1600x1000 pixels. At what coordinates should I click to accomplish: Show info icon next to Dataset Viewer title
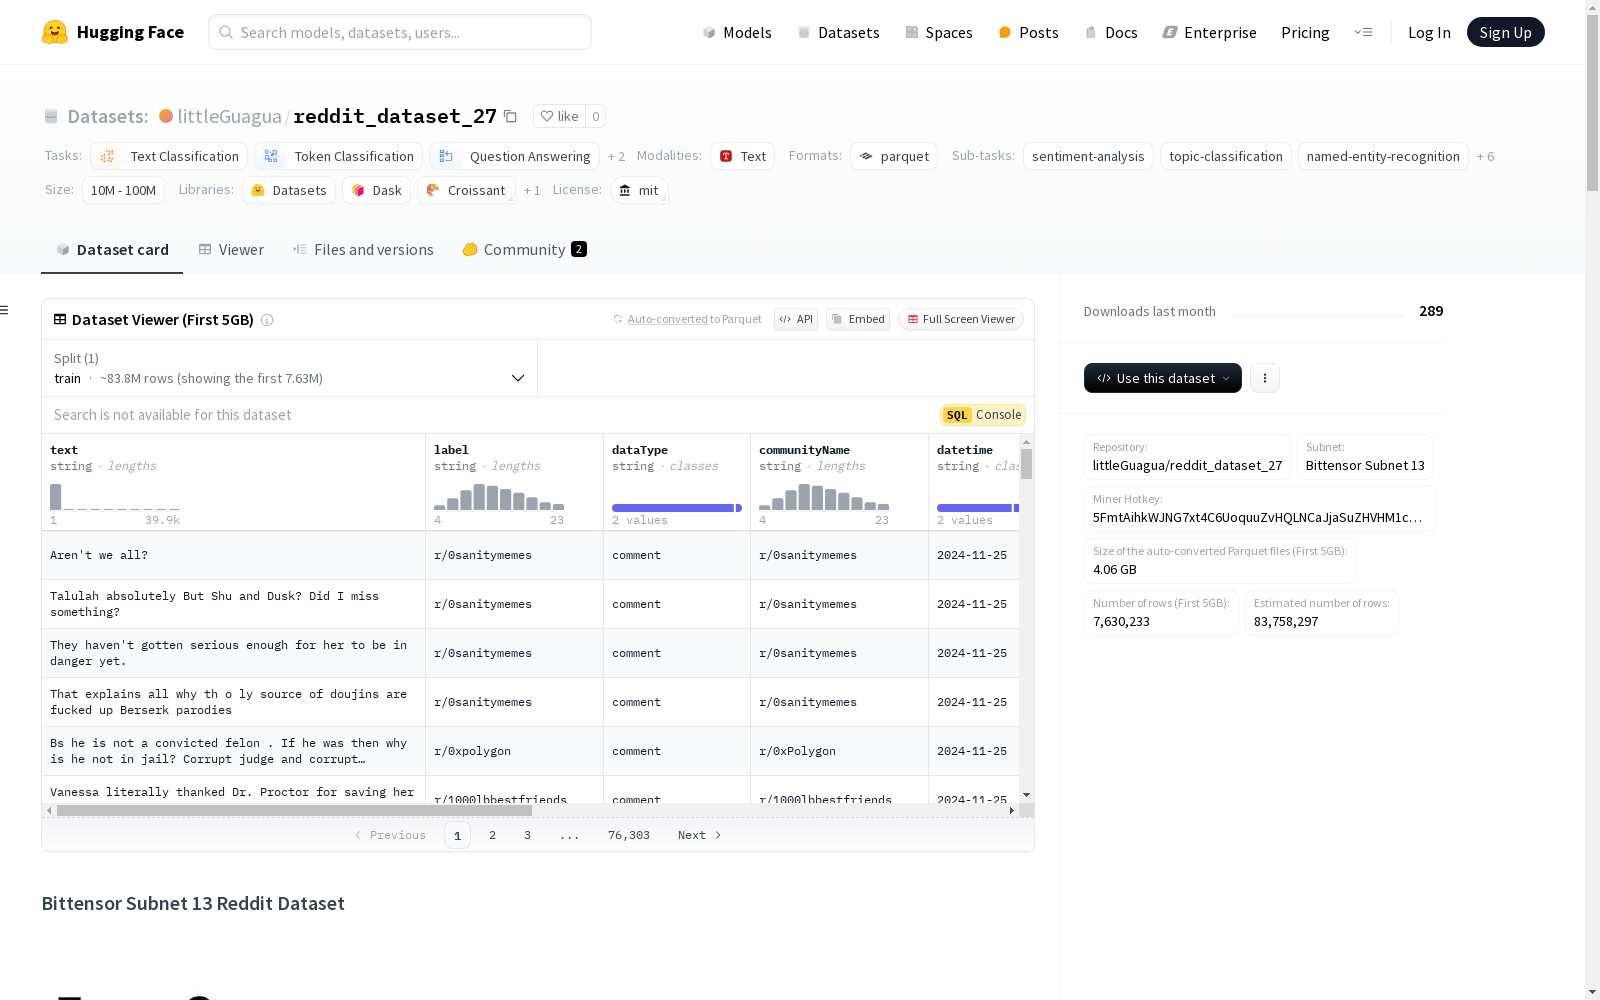coord(267,320)
